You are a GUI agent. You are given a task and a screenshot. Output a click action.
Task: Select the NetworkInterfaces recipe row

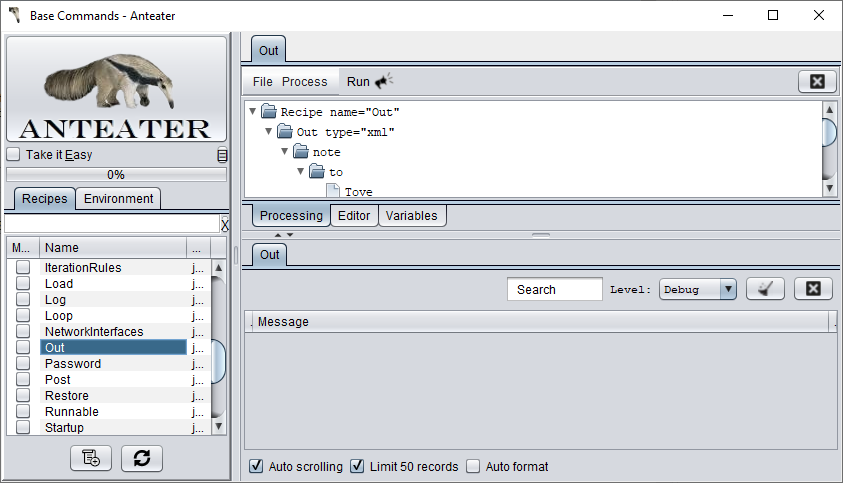[x=113, y=331]
